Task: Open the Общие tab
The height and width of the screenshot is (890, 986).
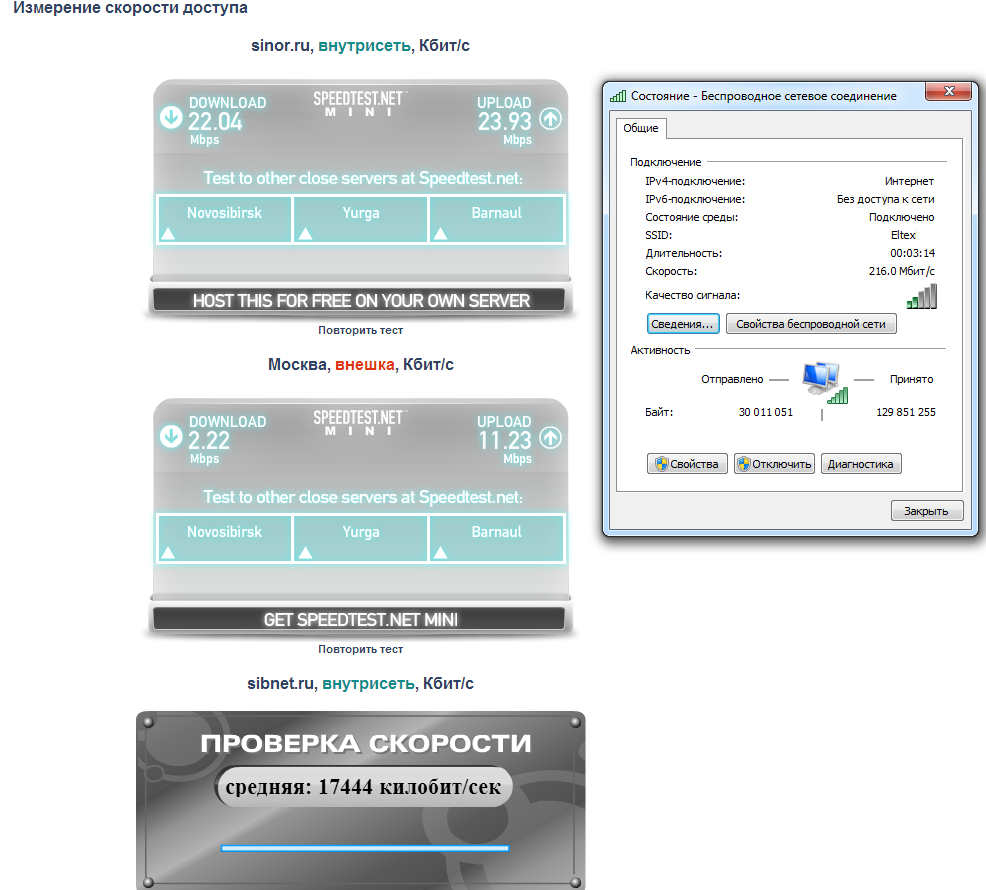Action: click(x=641, y=128)
